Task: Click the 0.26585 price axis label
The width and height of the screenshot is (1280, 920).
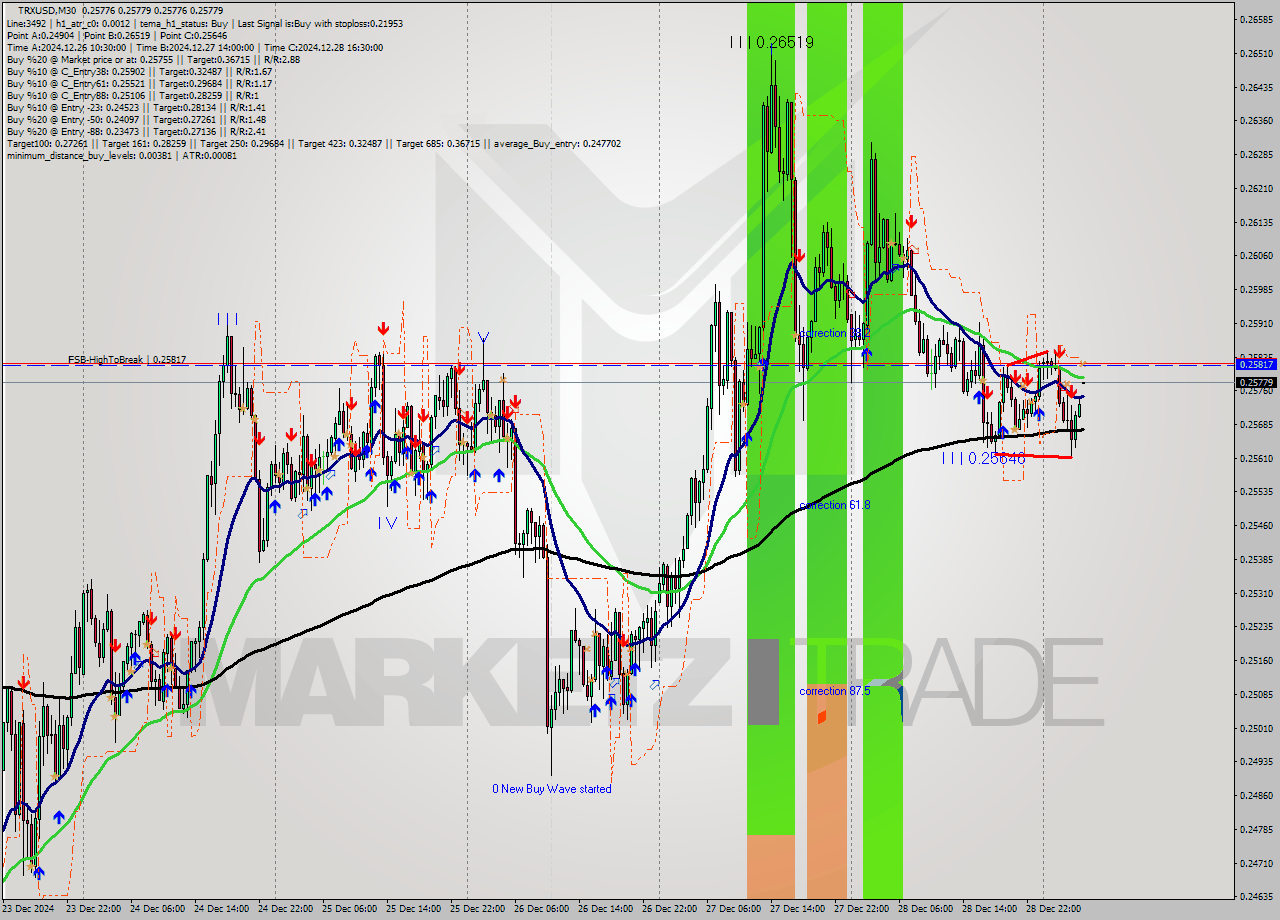Action: (x=1257, y=19)
